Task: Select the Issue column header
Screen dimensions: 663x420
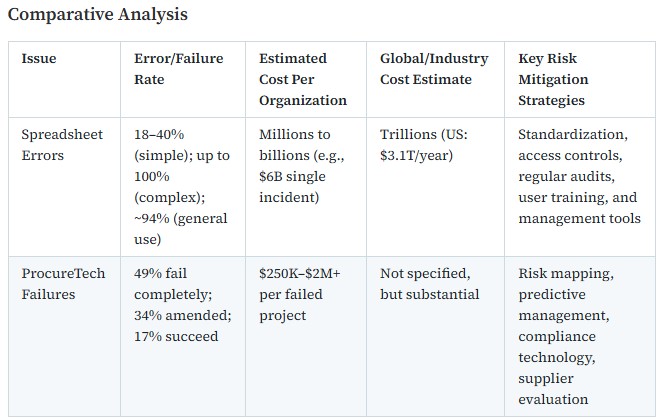Action: 39,58
